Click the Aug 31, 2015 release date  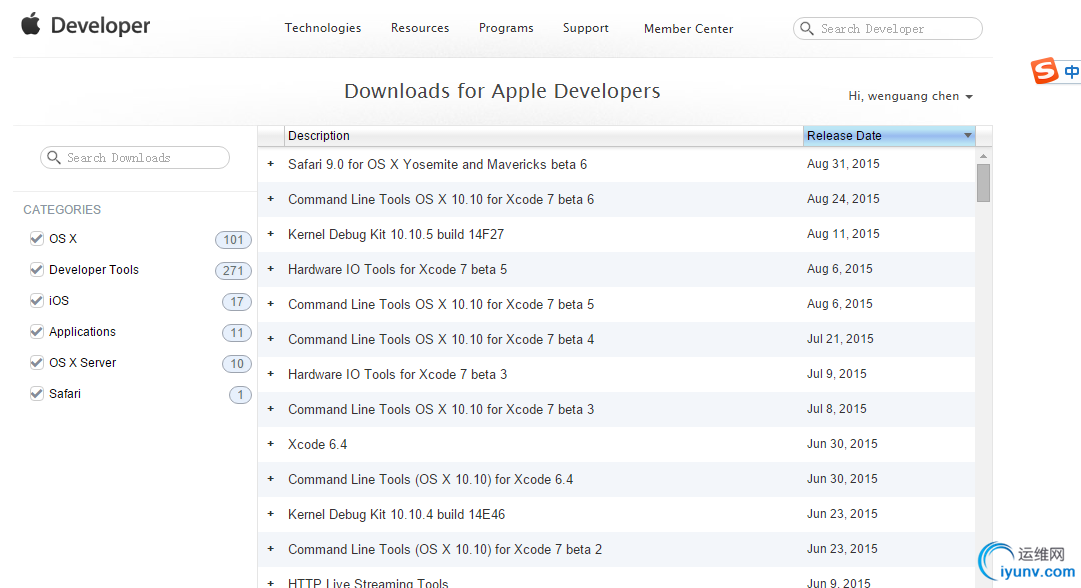point(843,163)
